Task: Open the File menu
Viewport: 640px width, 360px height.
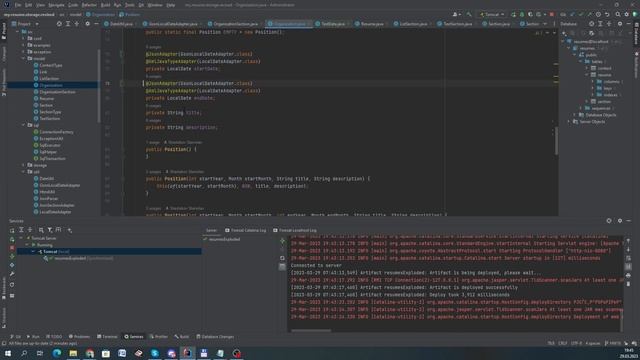Action: point(18,5)
